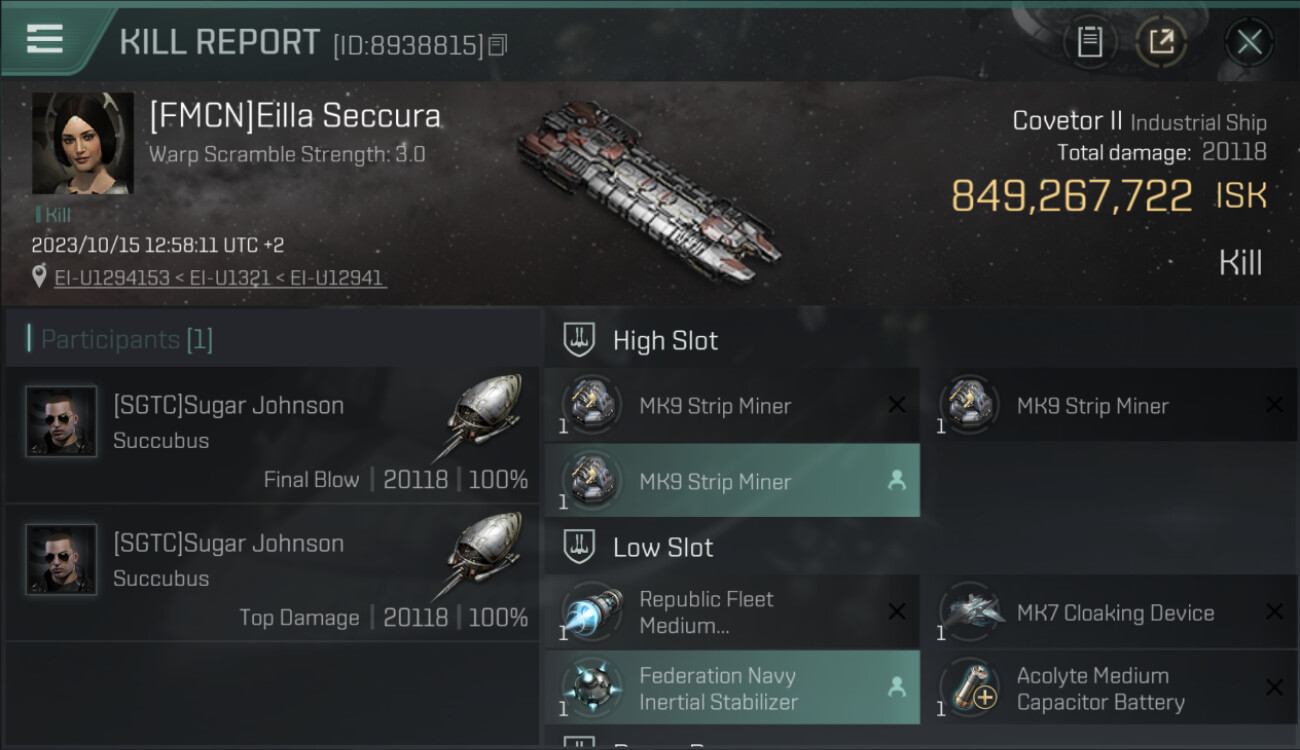
Task: Click the MK7 Cloaking Device icon
Action: pyautogui.click(x=970, y=612)
